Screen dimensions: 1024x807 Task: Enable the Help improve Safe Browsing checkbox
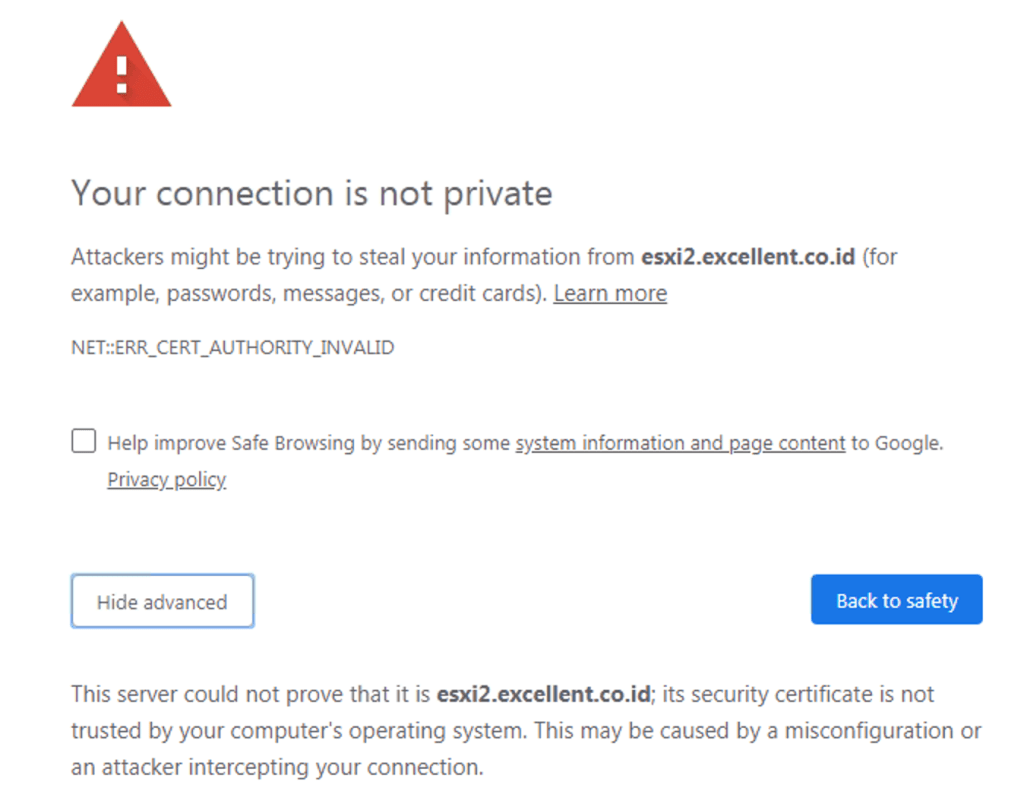[x=84, y=442]
